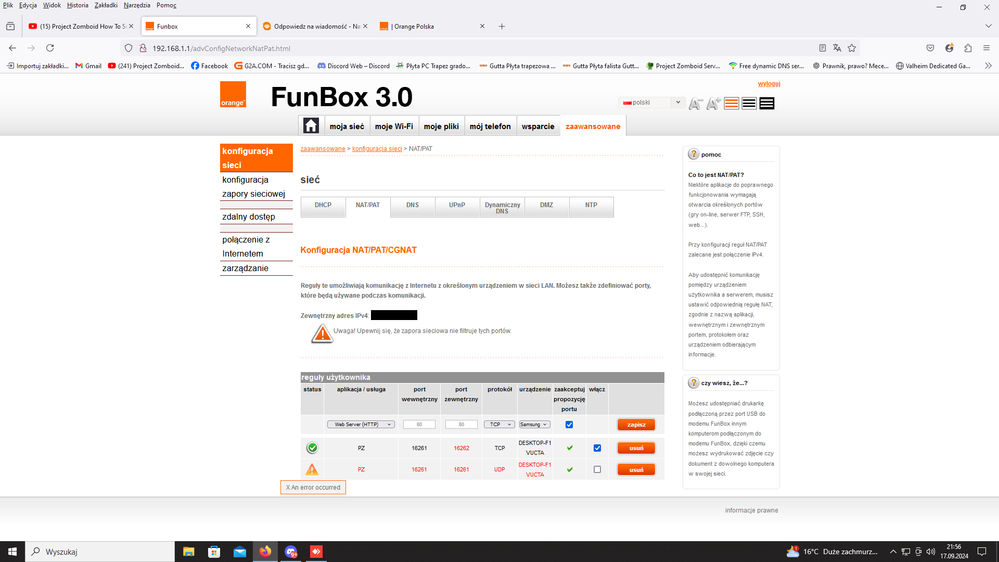
Task: Select the black-and-white contrast theme icon
Action: coord(749,103)
